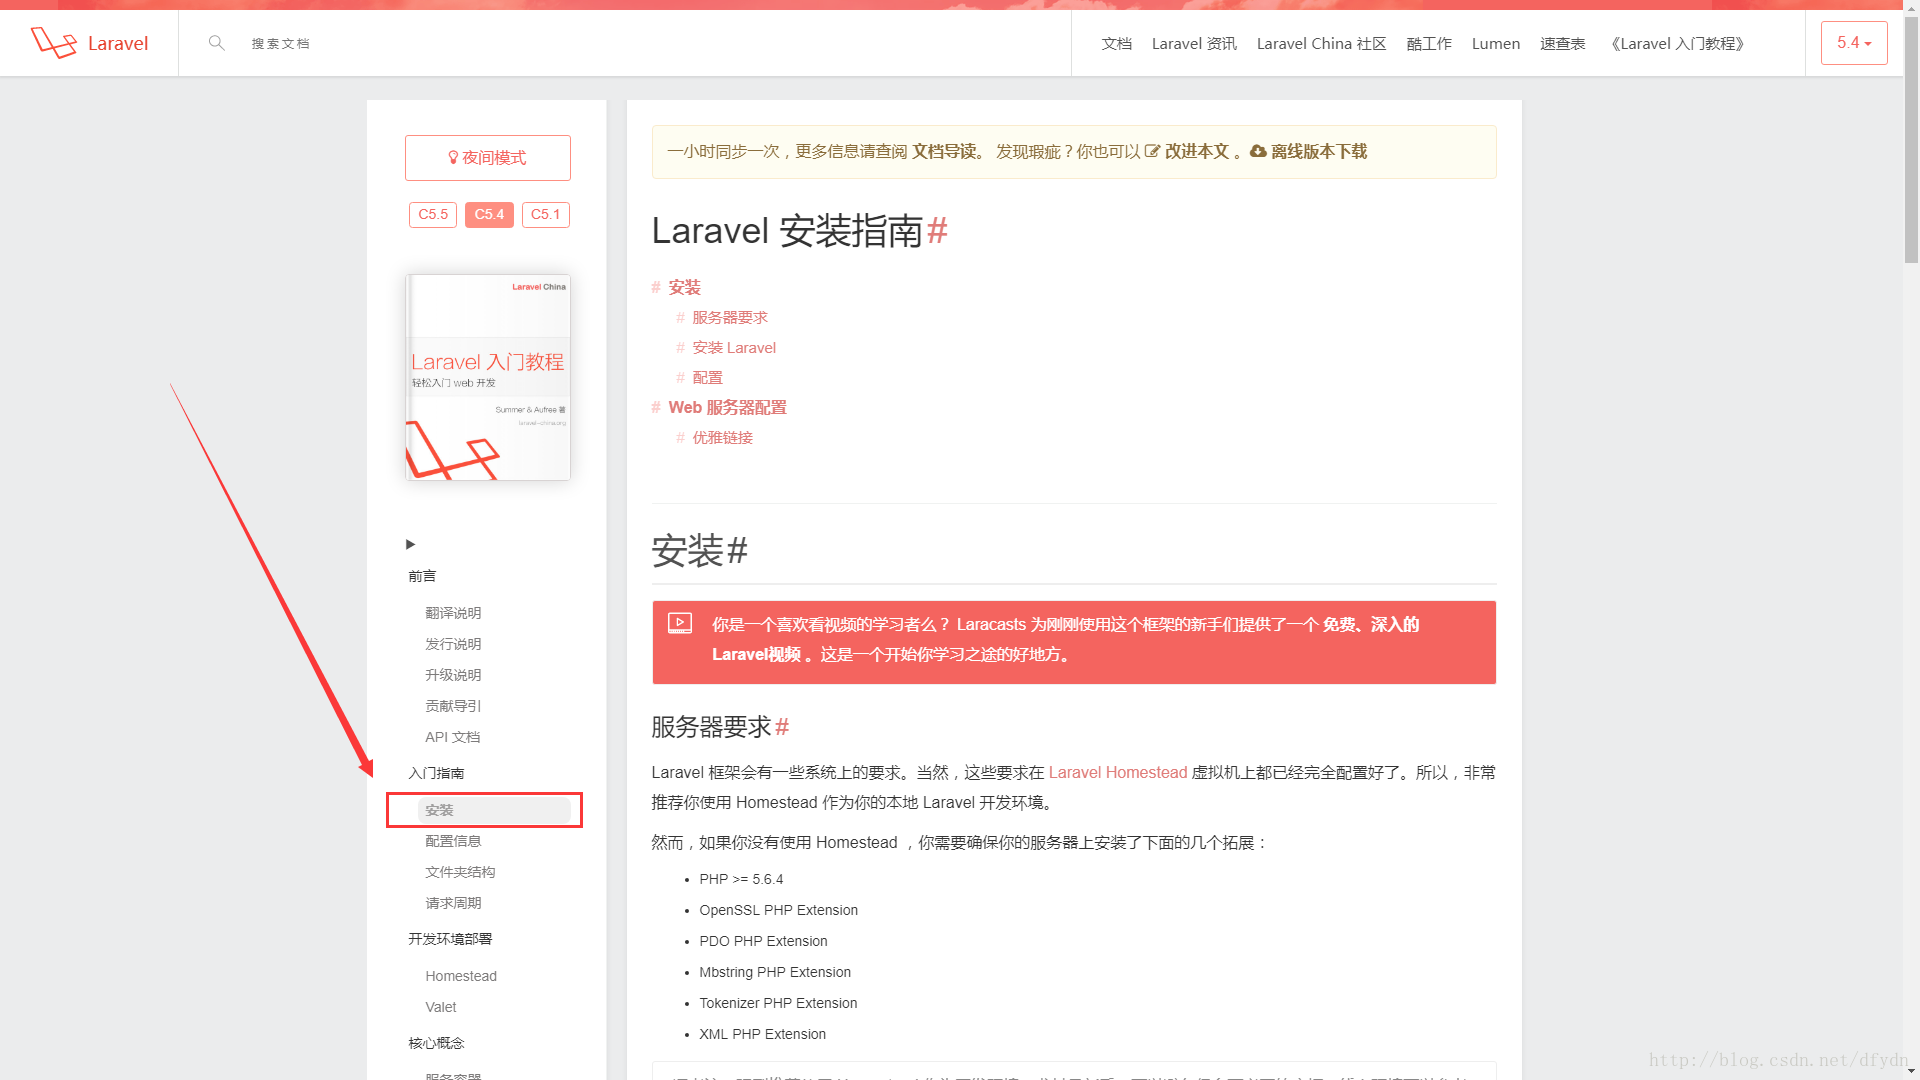Open 发行说明 in sidebar

(x=453, y=644)
